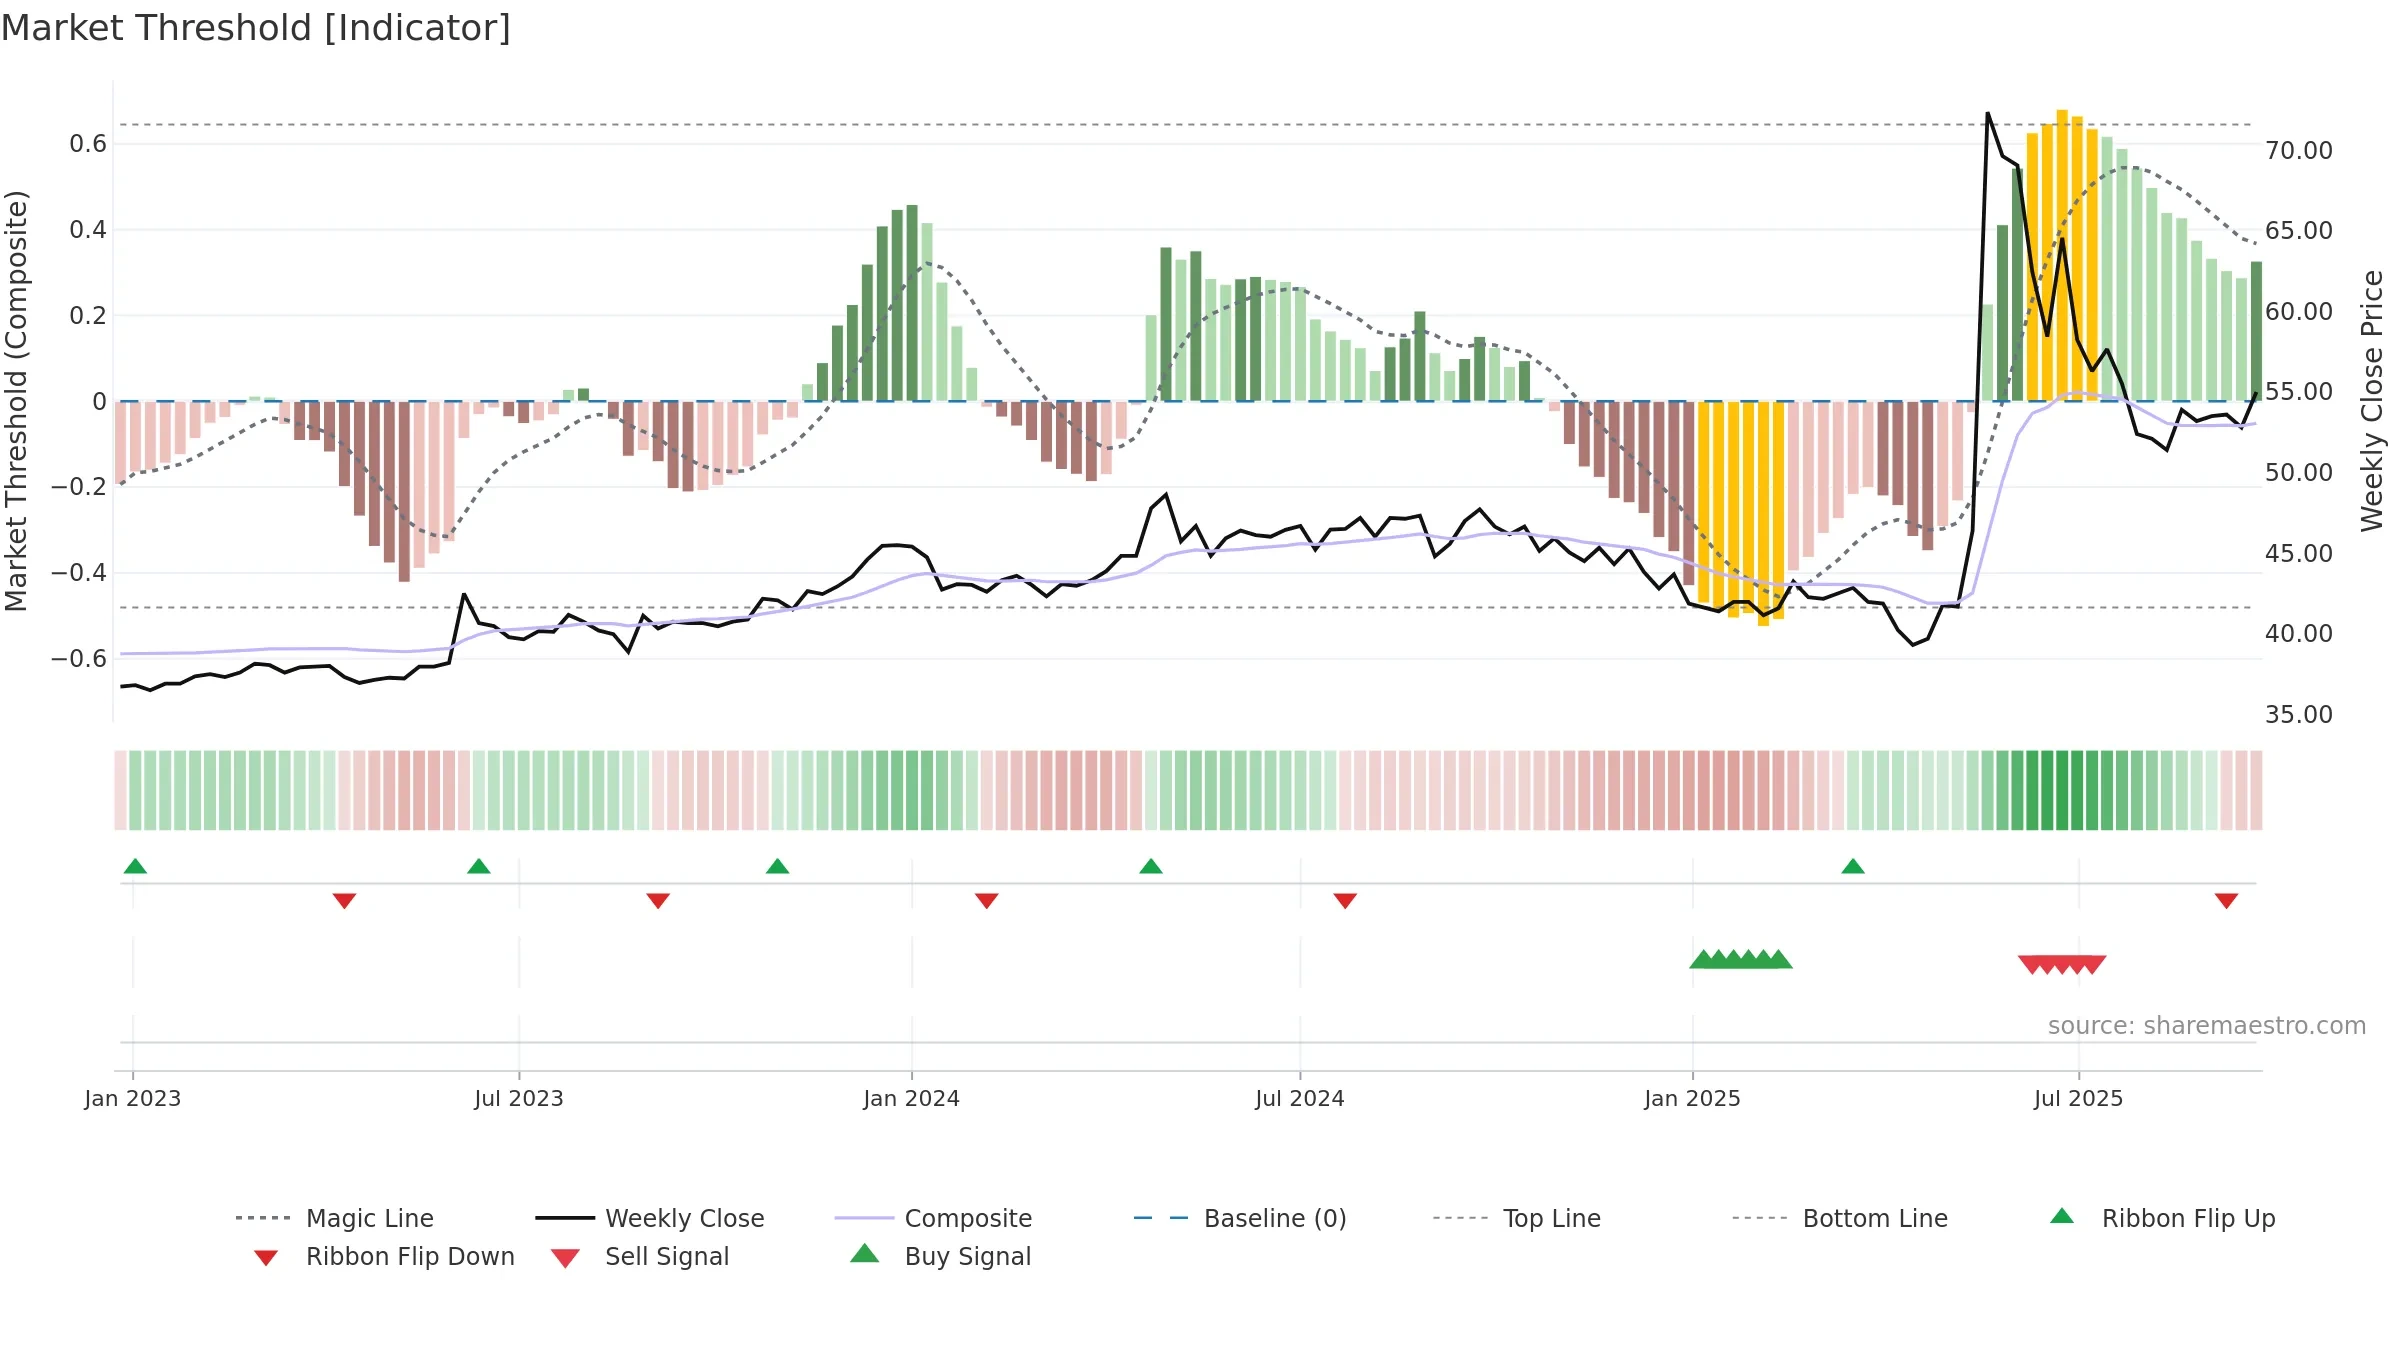
Task: Click the Ribbon Flip Up marker before Jul 2023
Action: (x=479, y=866)
